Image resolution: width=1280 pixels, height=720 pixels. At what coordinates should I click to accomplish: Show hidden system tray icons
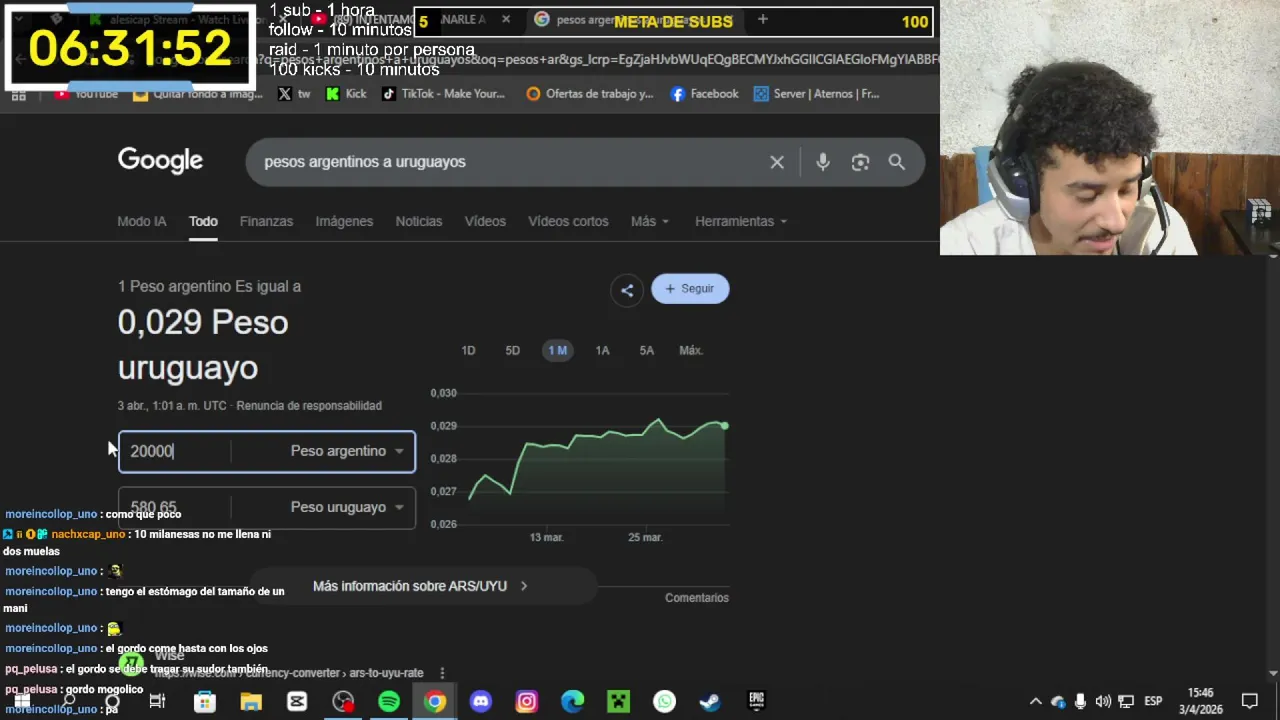tap(1036, 702)
